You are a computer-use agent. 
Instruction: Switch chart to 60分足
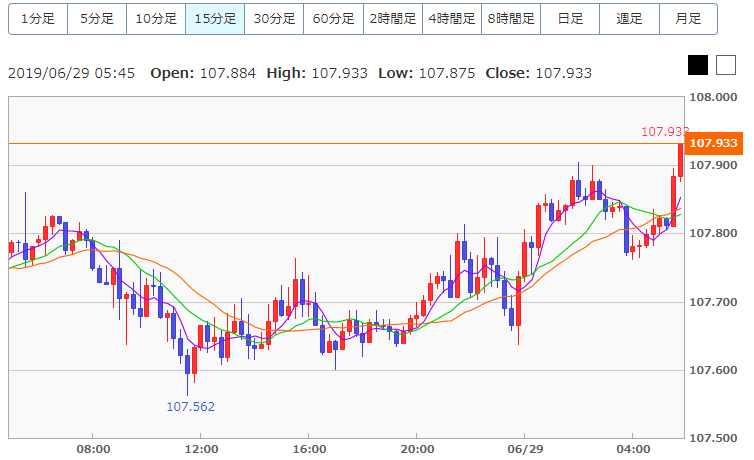[333, 19]
